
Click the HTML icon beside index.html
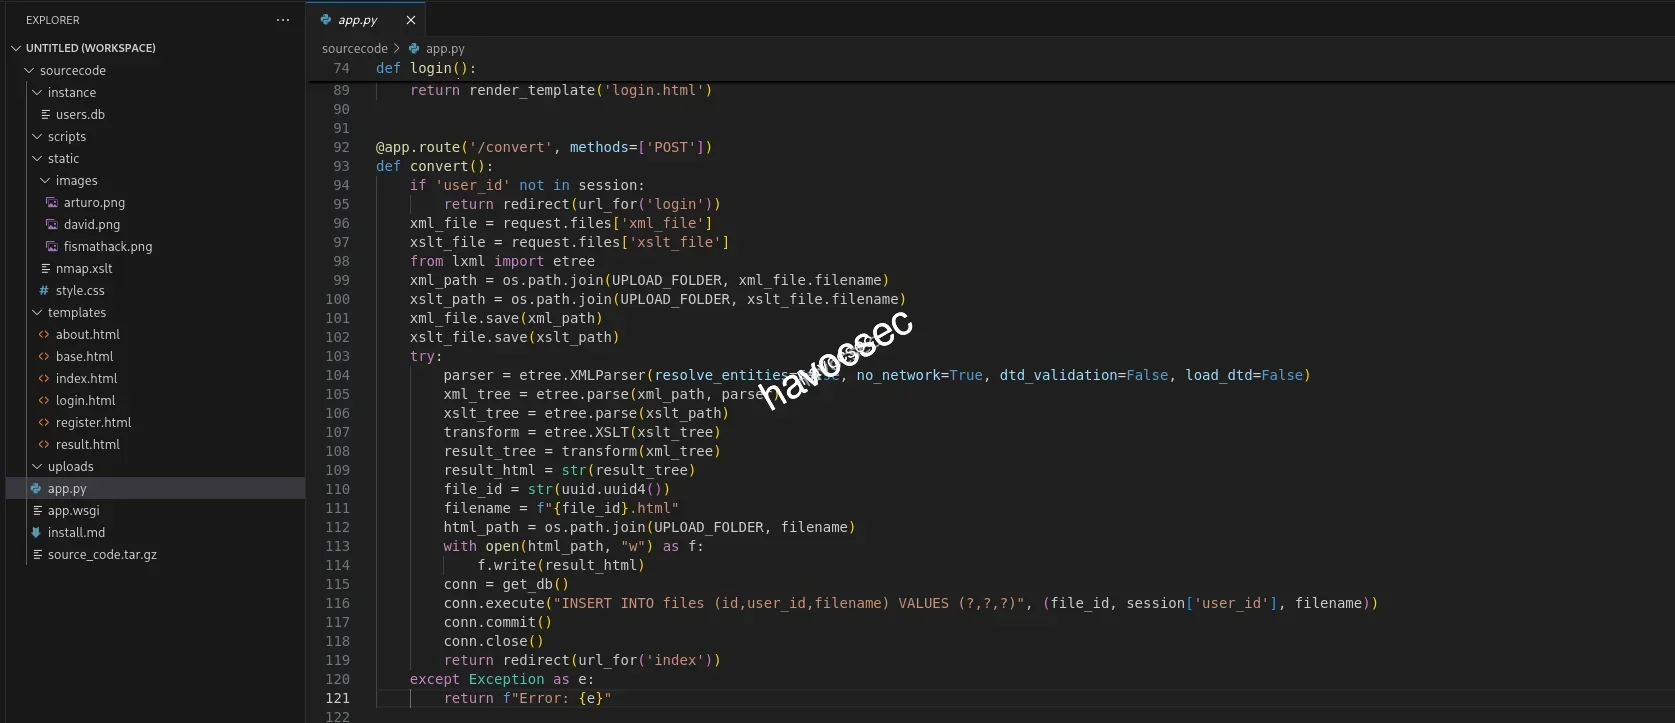(44, 379)
